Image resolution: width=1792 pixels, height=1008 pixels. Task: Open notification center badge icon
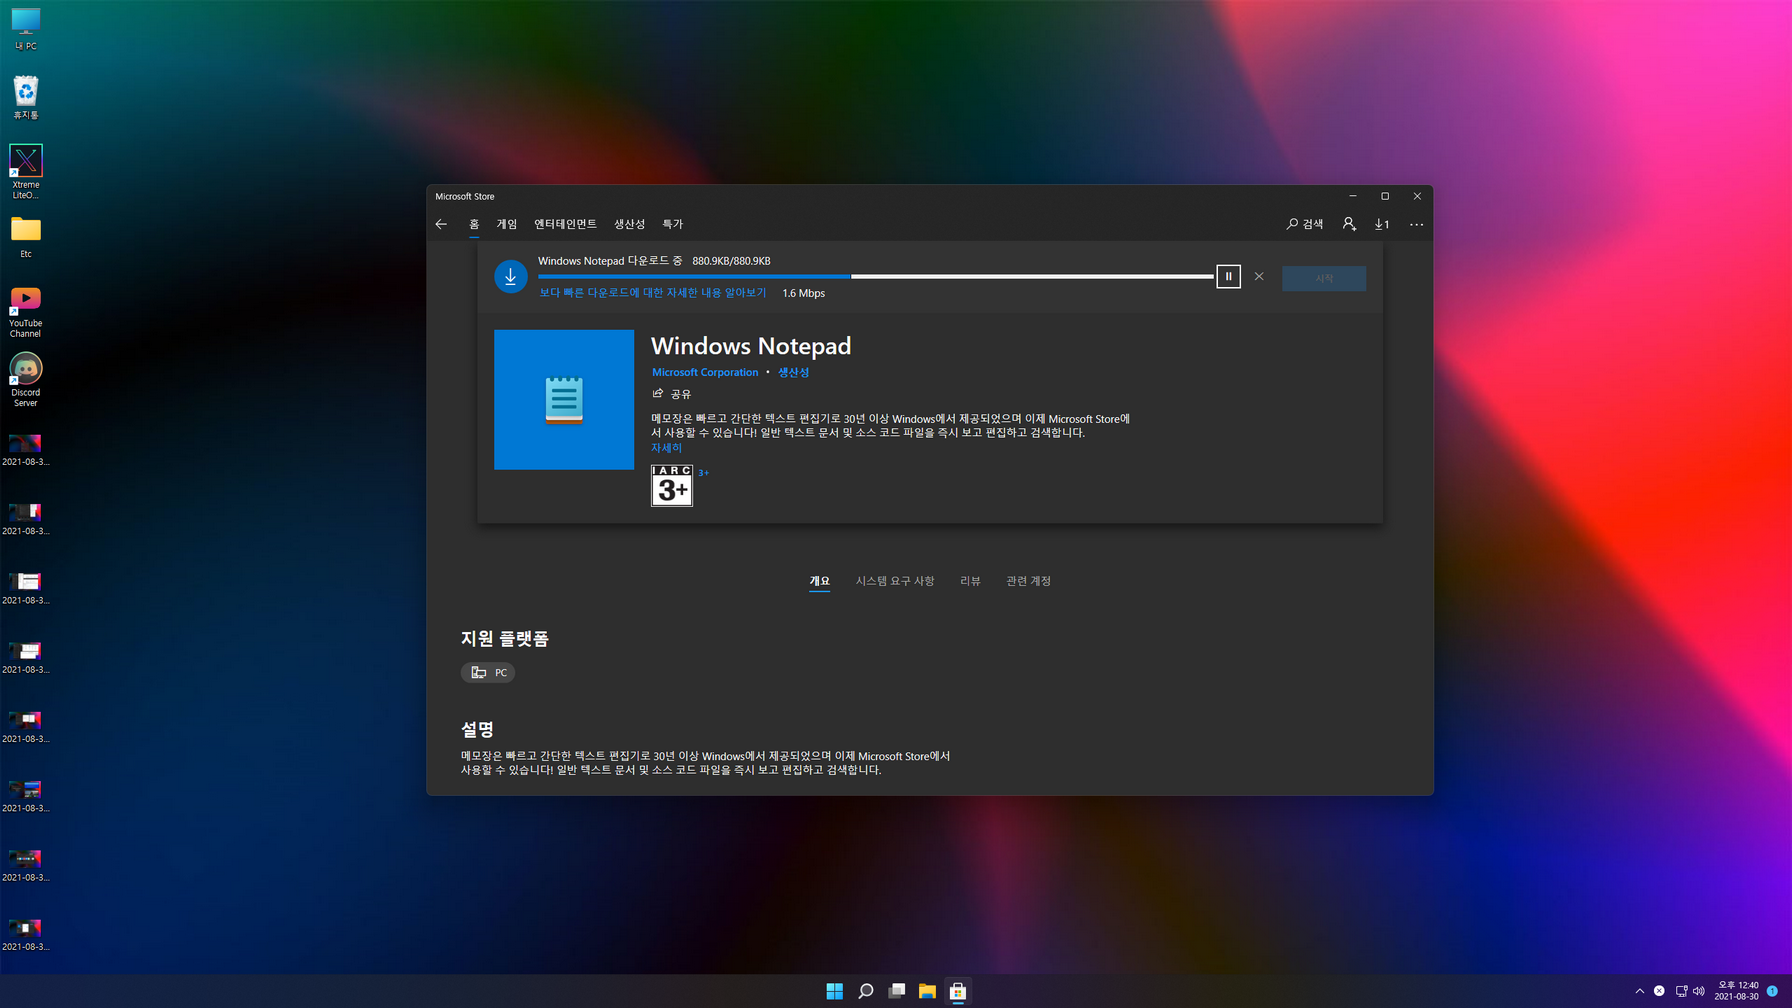click(1772, 991)
